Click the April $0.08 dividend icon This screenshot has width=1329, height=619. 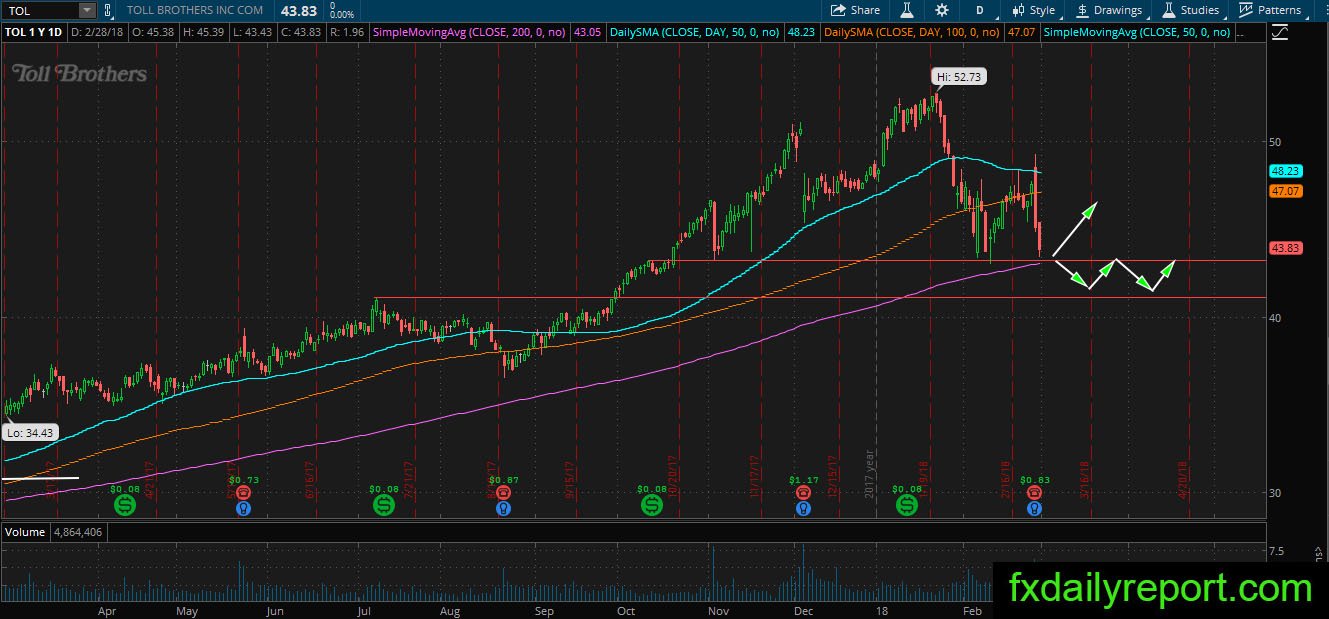[x=124, y=505]
